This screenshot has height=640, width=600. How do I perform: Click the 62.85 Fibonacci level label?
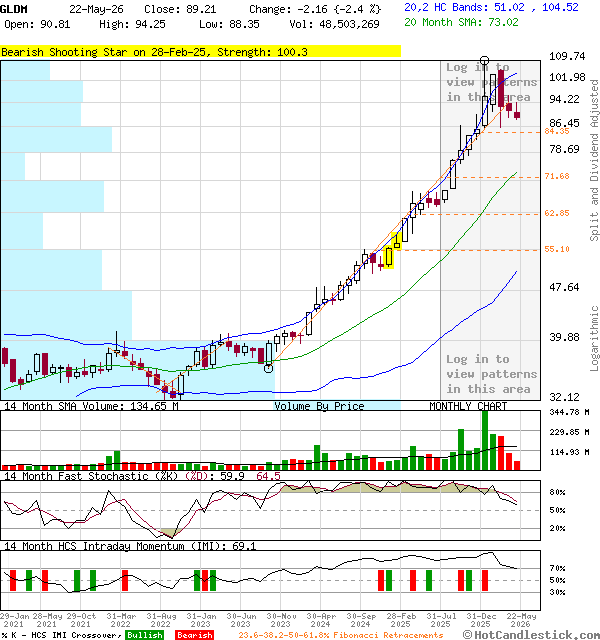click(557, 213)
